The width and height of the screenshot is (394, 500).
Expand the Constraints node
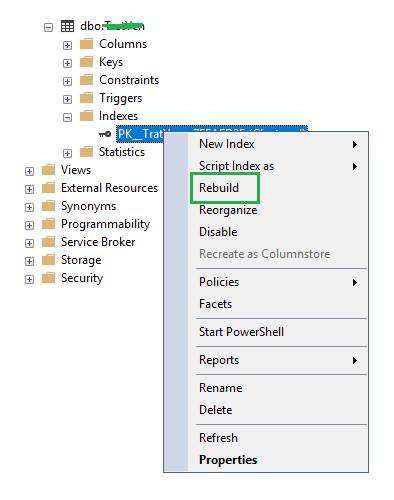tap(67, 81)
